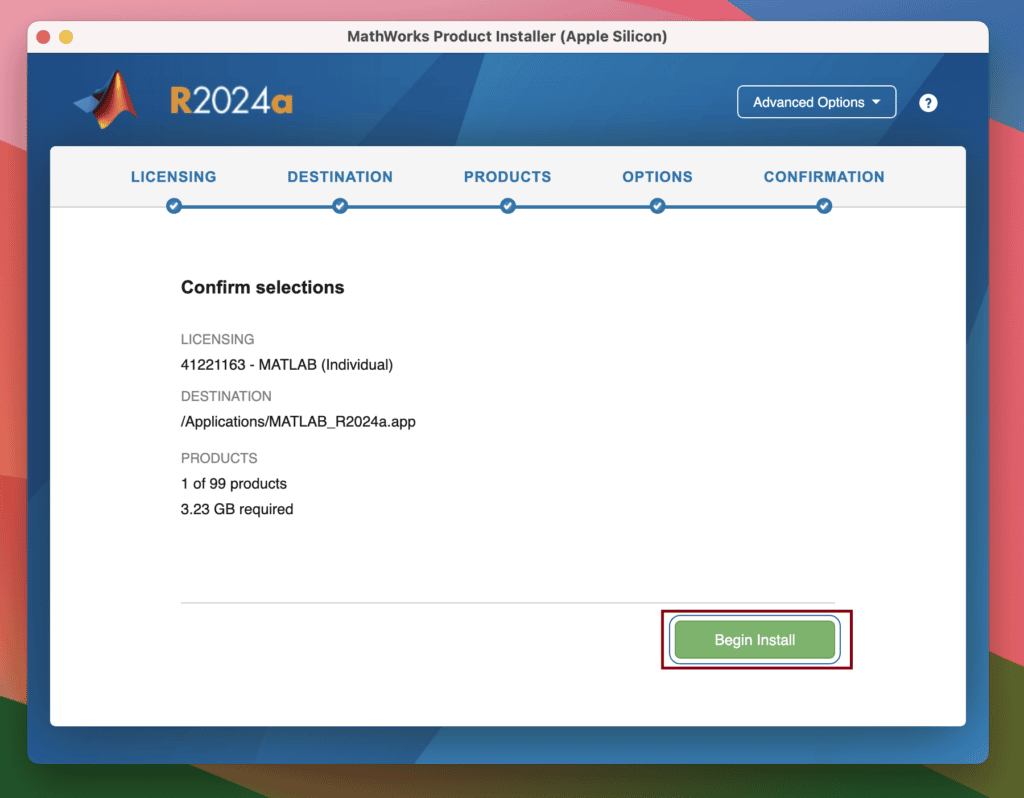Click the Begin Install button

[x=754, y=639]
